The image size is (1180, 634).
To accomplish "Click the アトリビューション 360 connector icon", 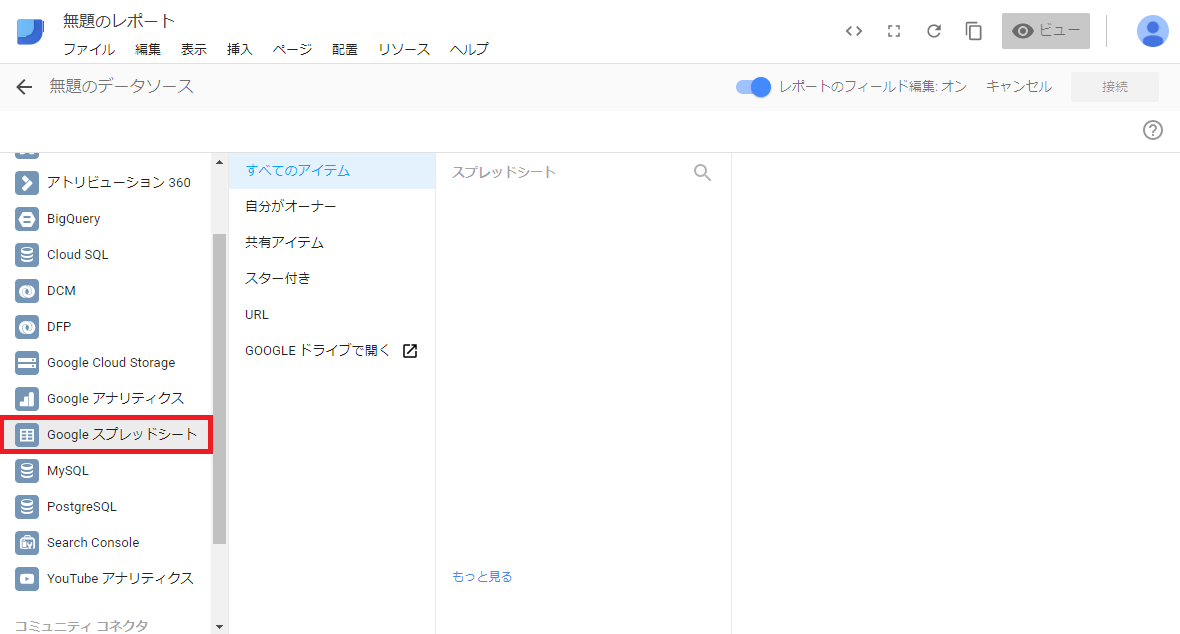I will pyautogui.click(x=27, y=182).
